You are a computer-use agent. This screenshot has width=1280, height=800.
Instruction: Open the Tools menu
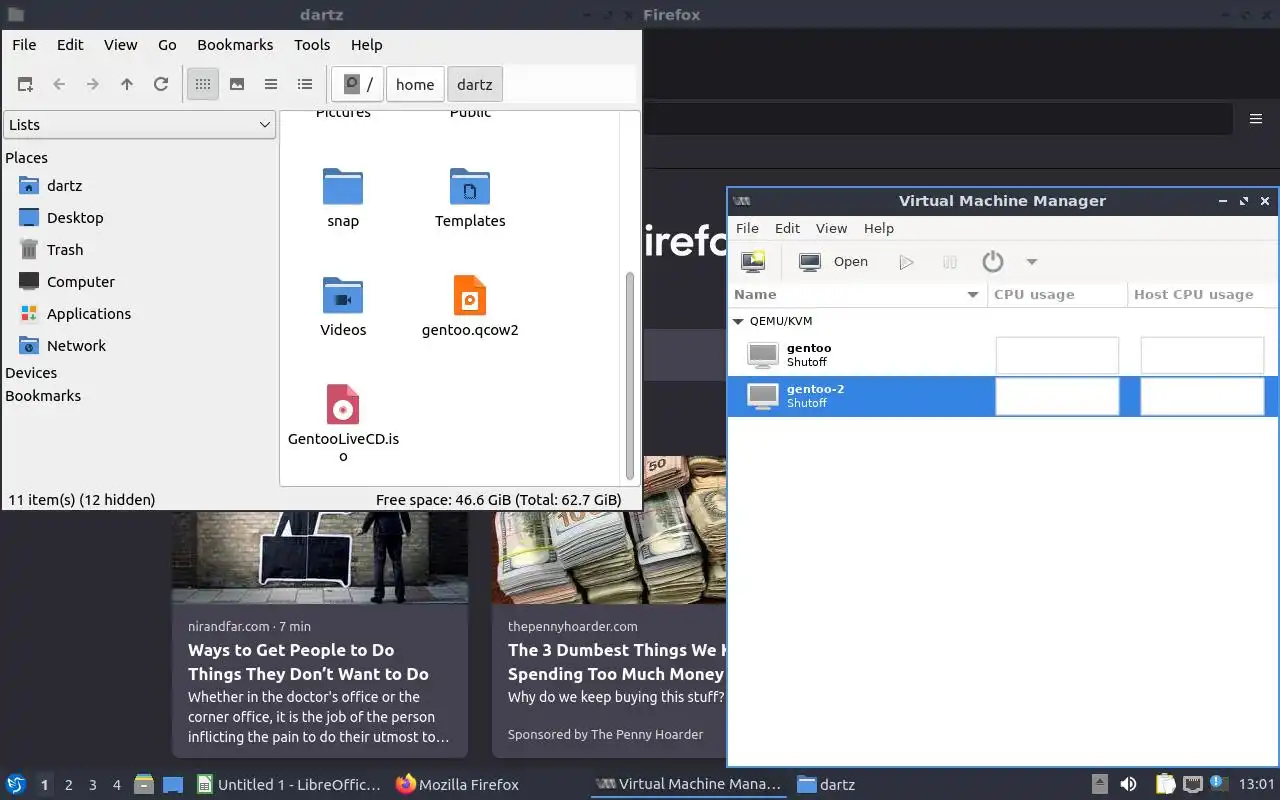pos(312,45)
